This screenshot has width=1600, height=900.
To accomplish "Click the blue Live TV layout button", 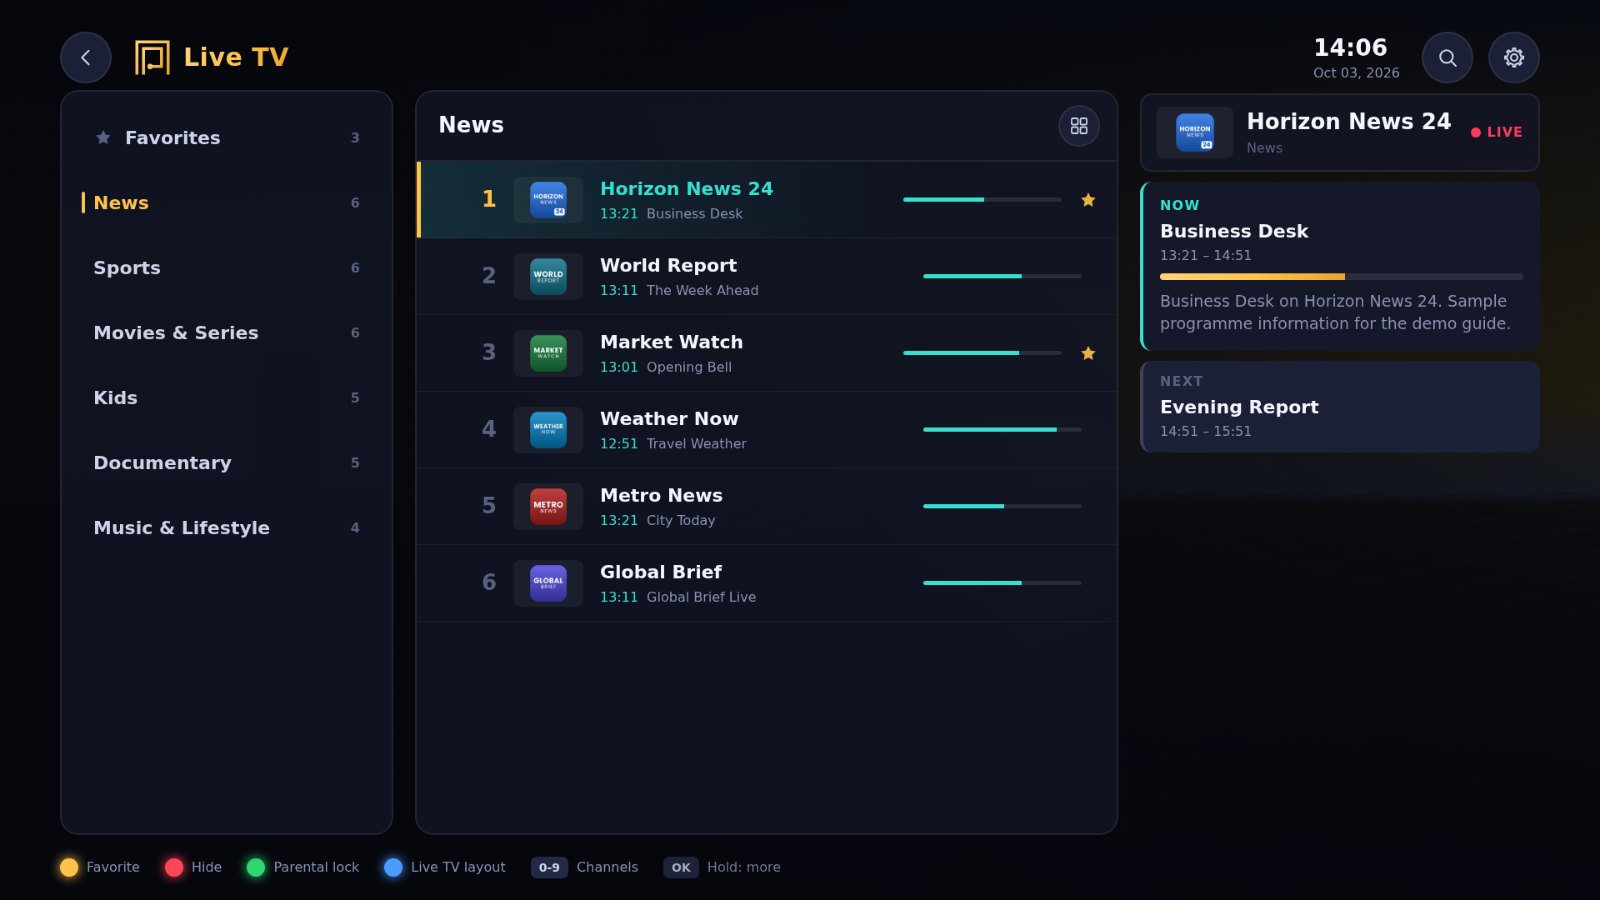I will (x=393, y=867).
